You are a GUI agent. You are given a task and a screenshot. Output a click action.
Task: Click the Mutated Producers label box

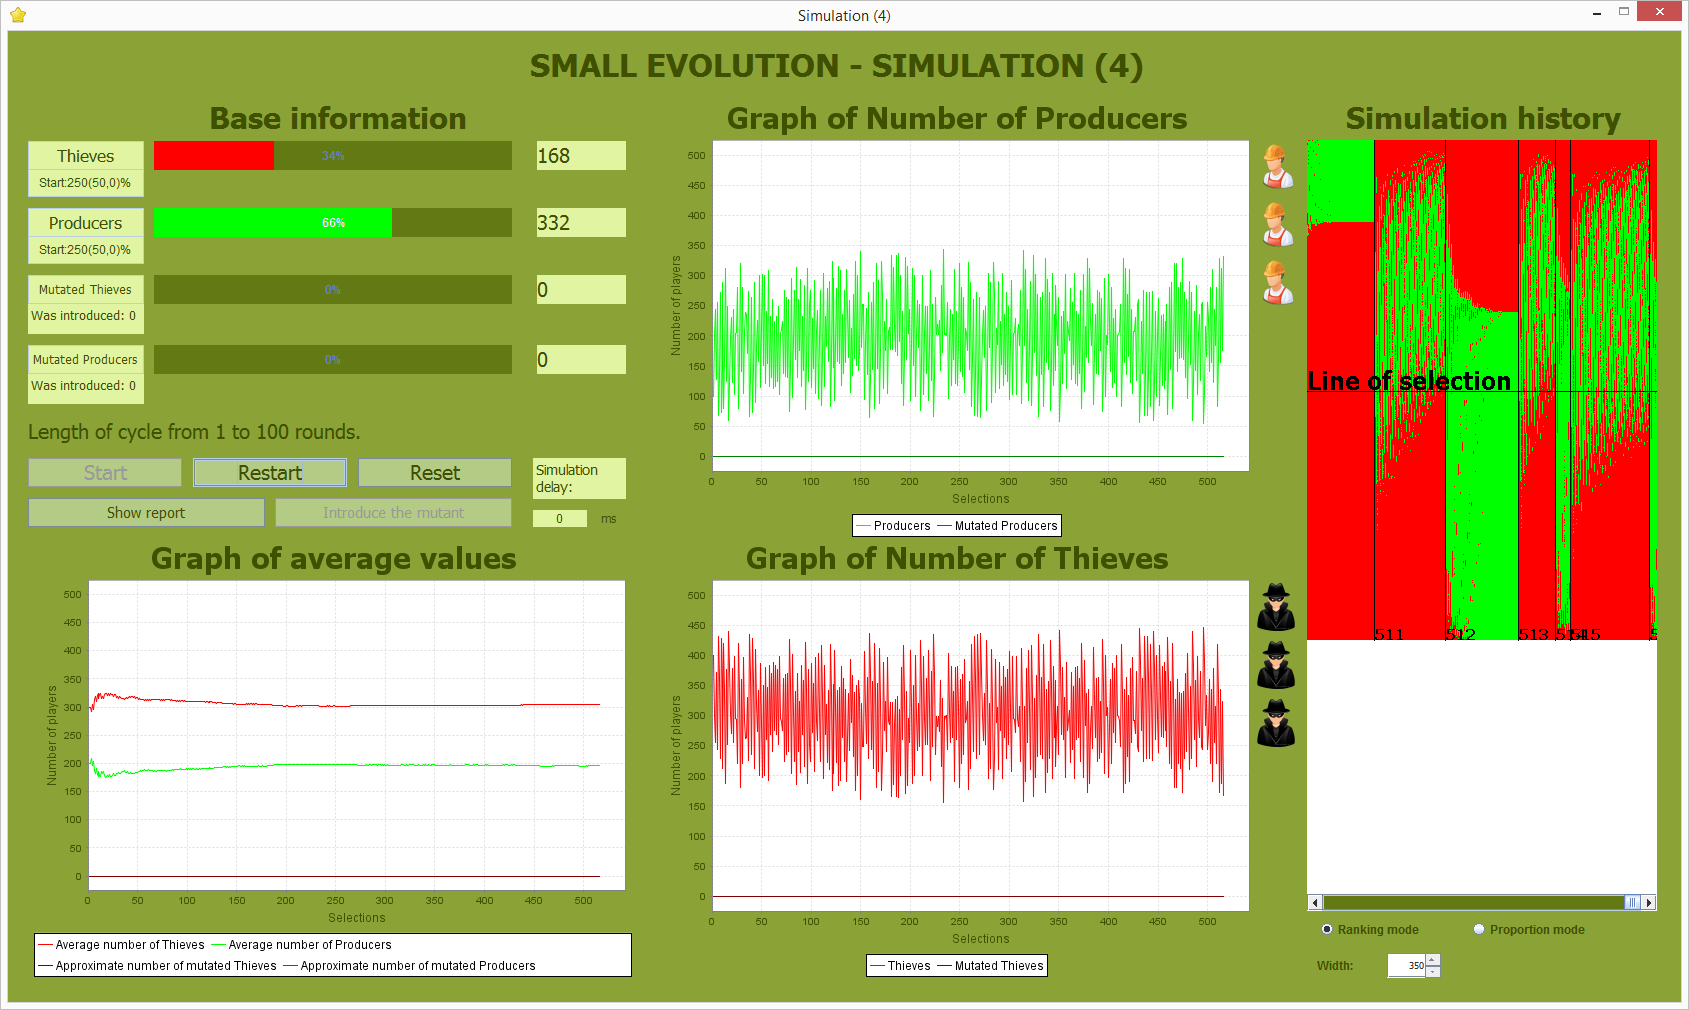[86, 359]
